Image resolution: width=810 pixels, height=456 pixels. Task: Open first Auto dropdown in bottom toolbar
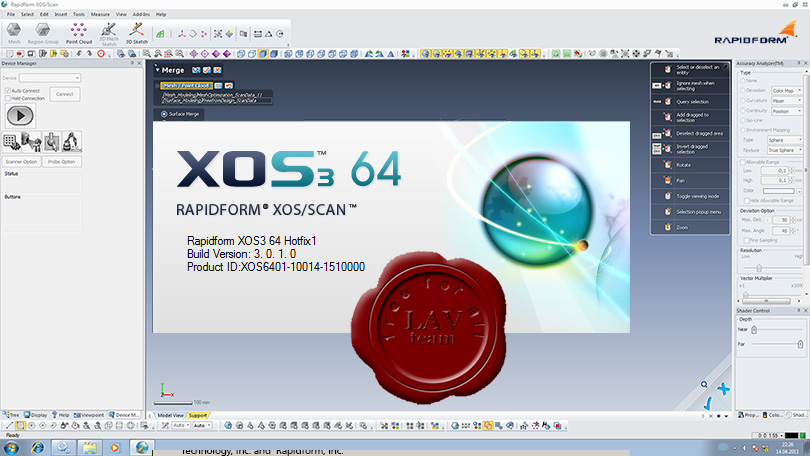coord(181,426)
